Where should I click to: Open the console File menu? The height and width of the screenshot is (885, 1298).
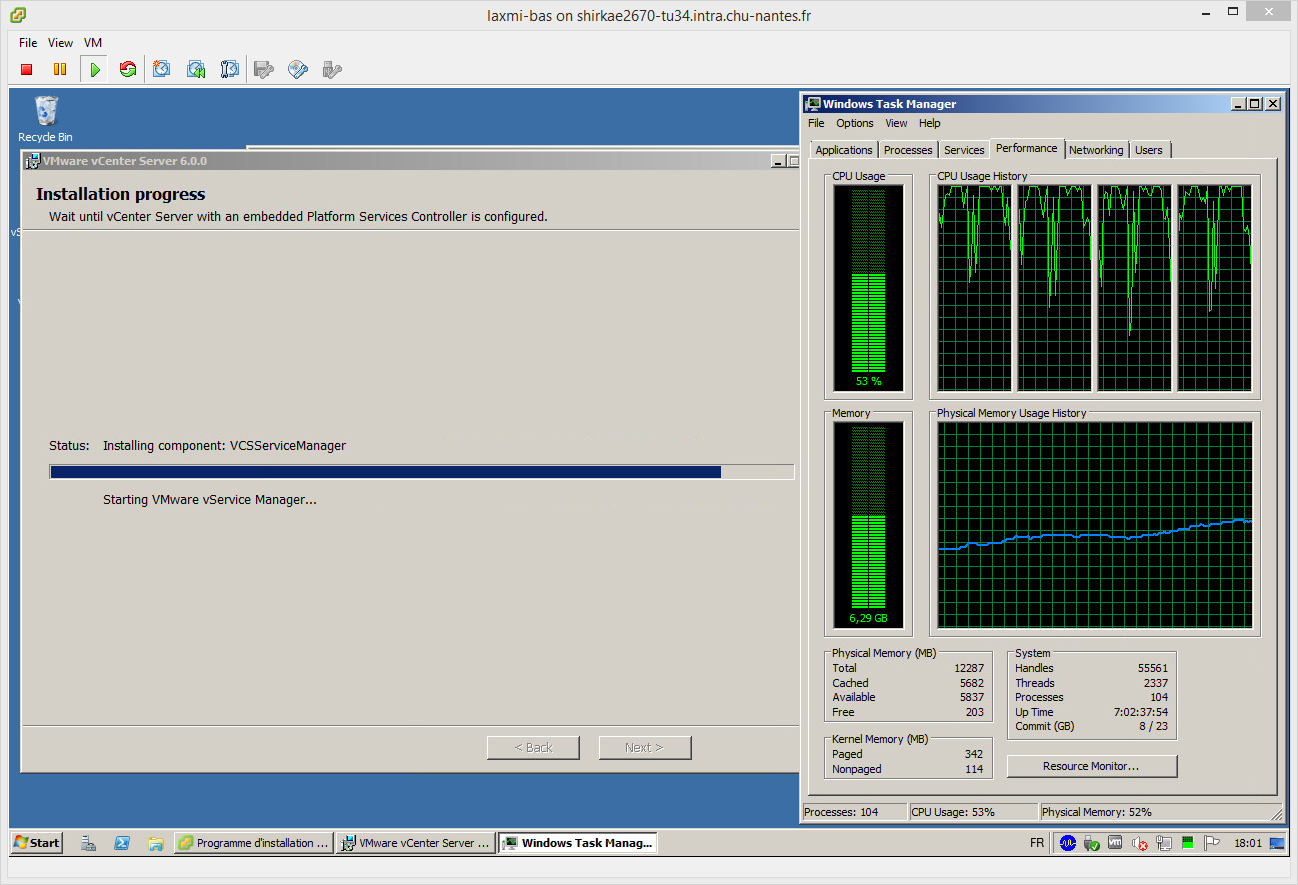click(x=28, y=43)
